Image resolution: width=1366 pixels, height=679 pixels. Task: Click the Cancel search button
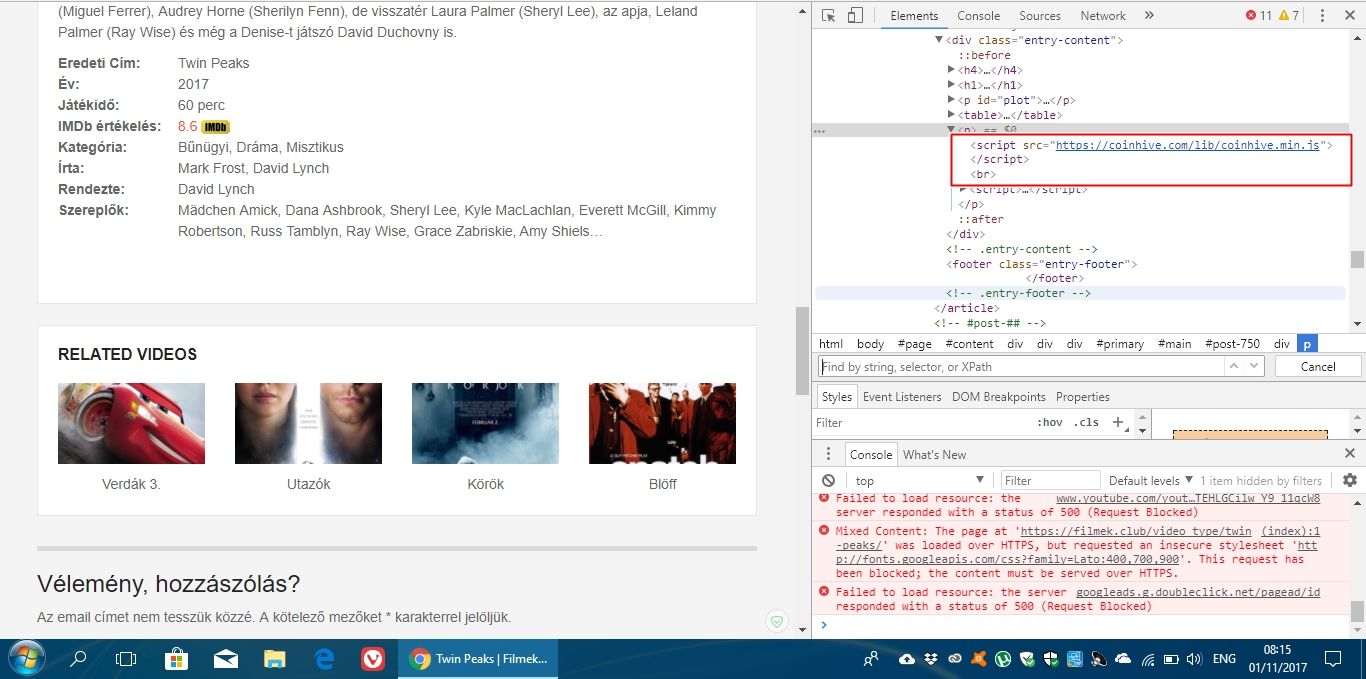pyautogui.click(x=1318, y=367)
